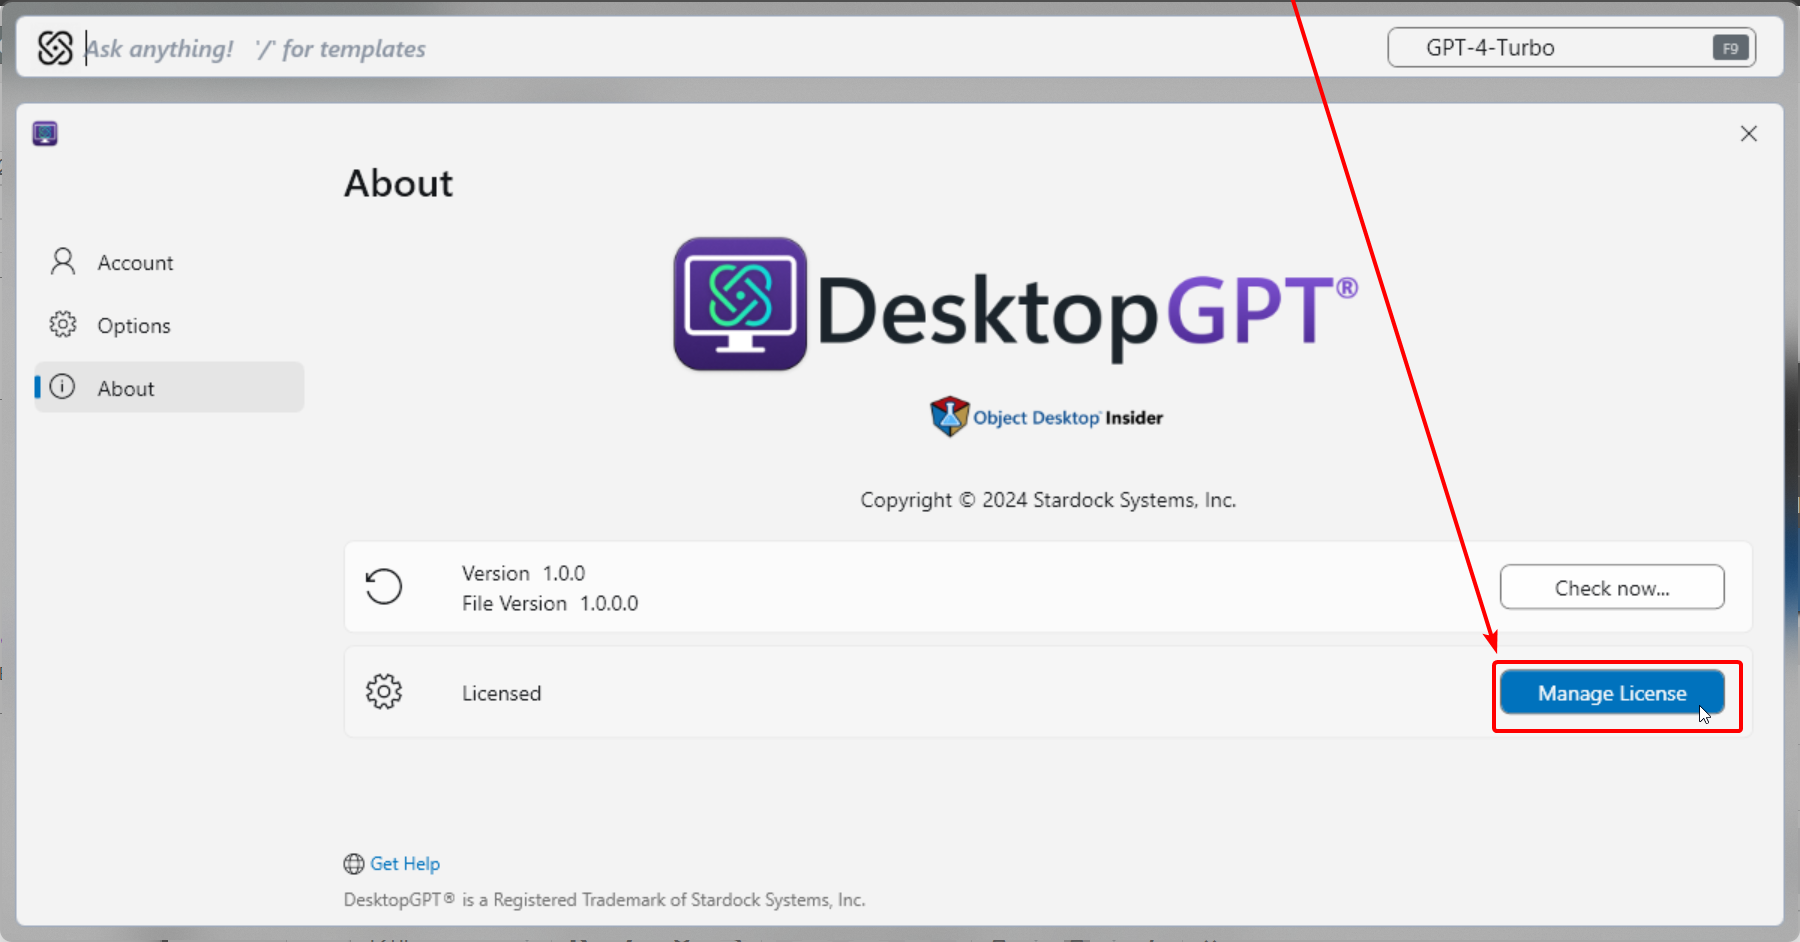Click the Manage License button

1611,693
